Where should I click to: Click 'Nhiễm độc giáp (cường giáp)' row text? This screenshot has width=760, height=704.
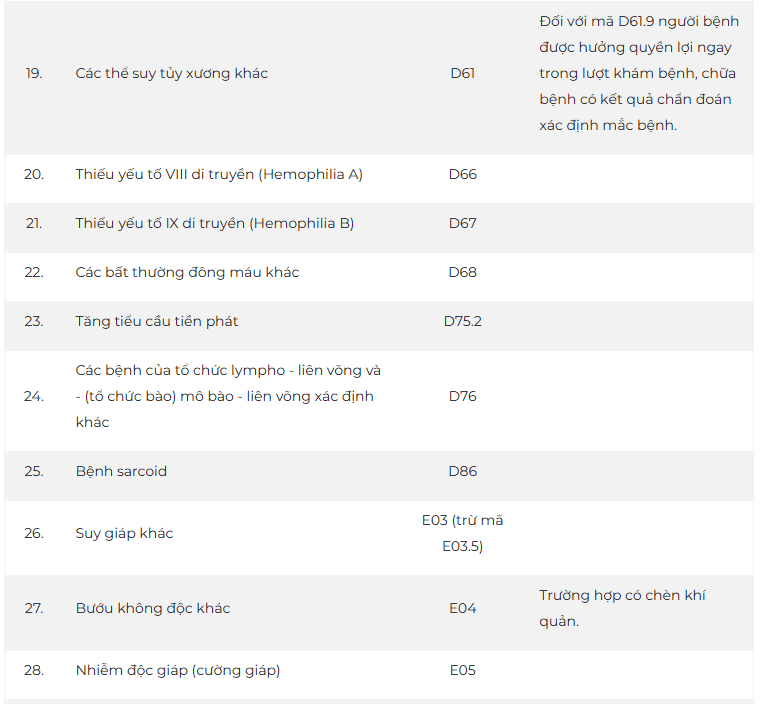point(177,670)
